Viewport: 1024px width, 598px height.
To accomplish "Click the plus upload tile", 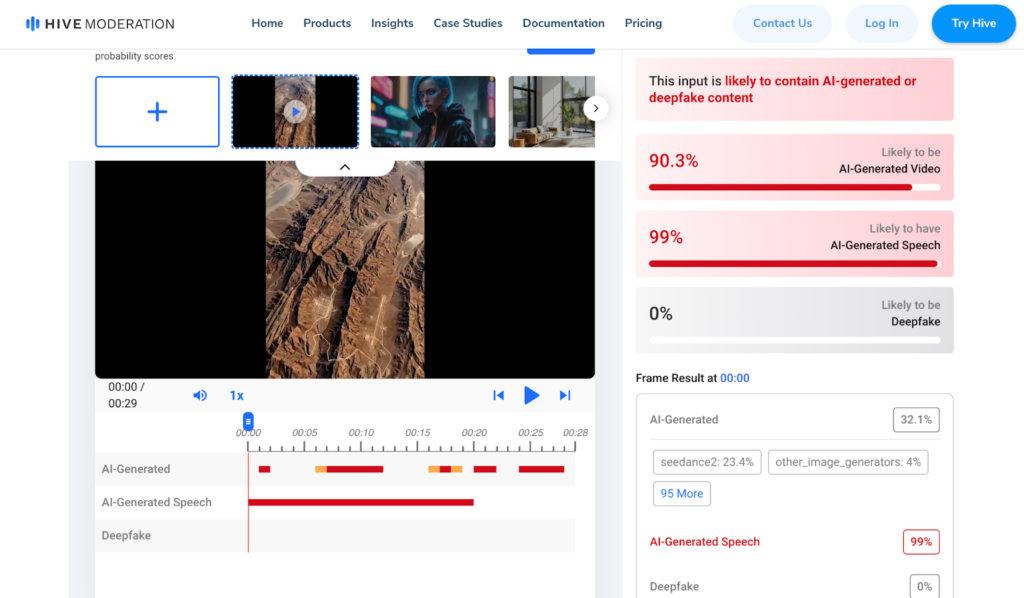I will coord(157,112).
